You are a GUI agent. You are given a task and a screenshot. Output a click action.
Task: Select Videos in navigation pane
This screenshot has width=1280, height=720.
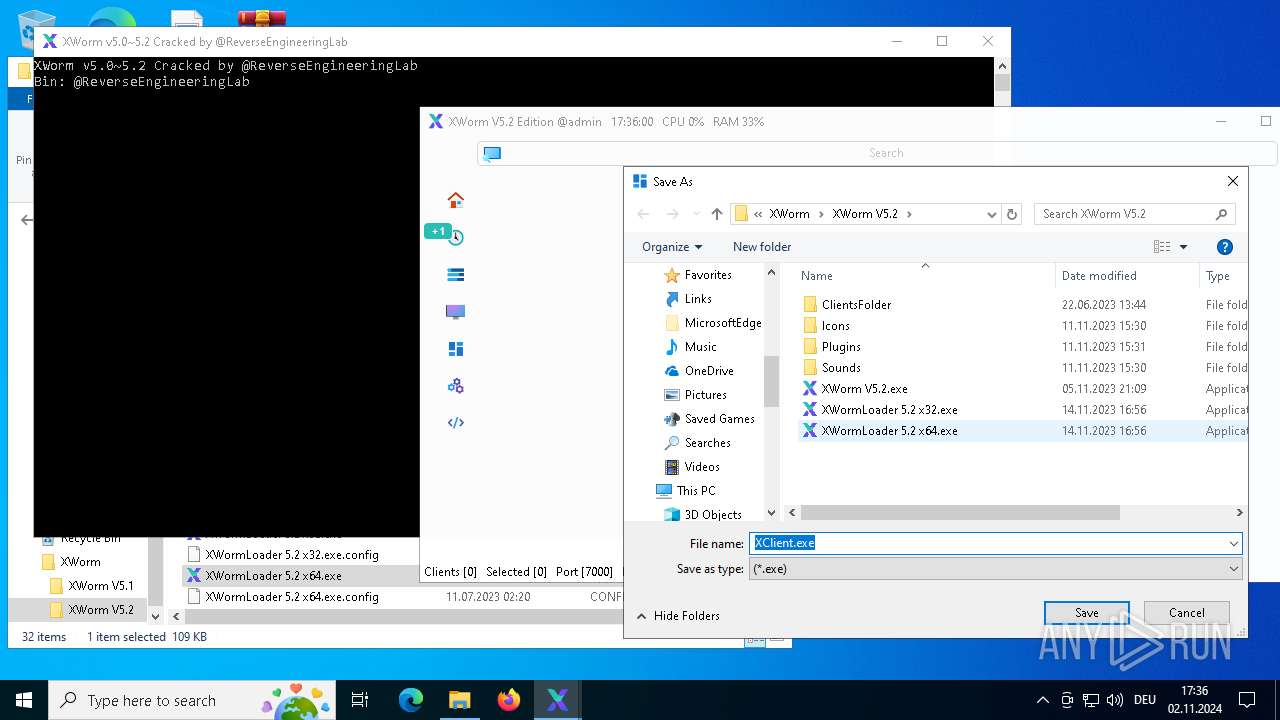tap(702, 467)
